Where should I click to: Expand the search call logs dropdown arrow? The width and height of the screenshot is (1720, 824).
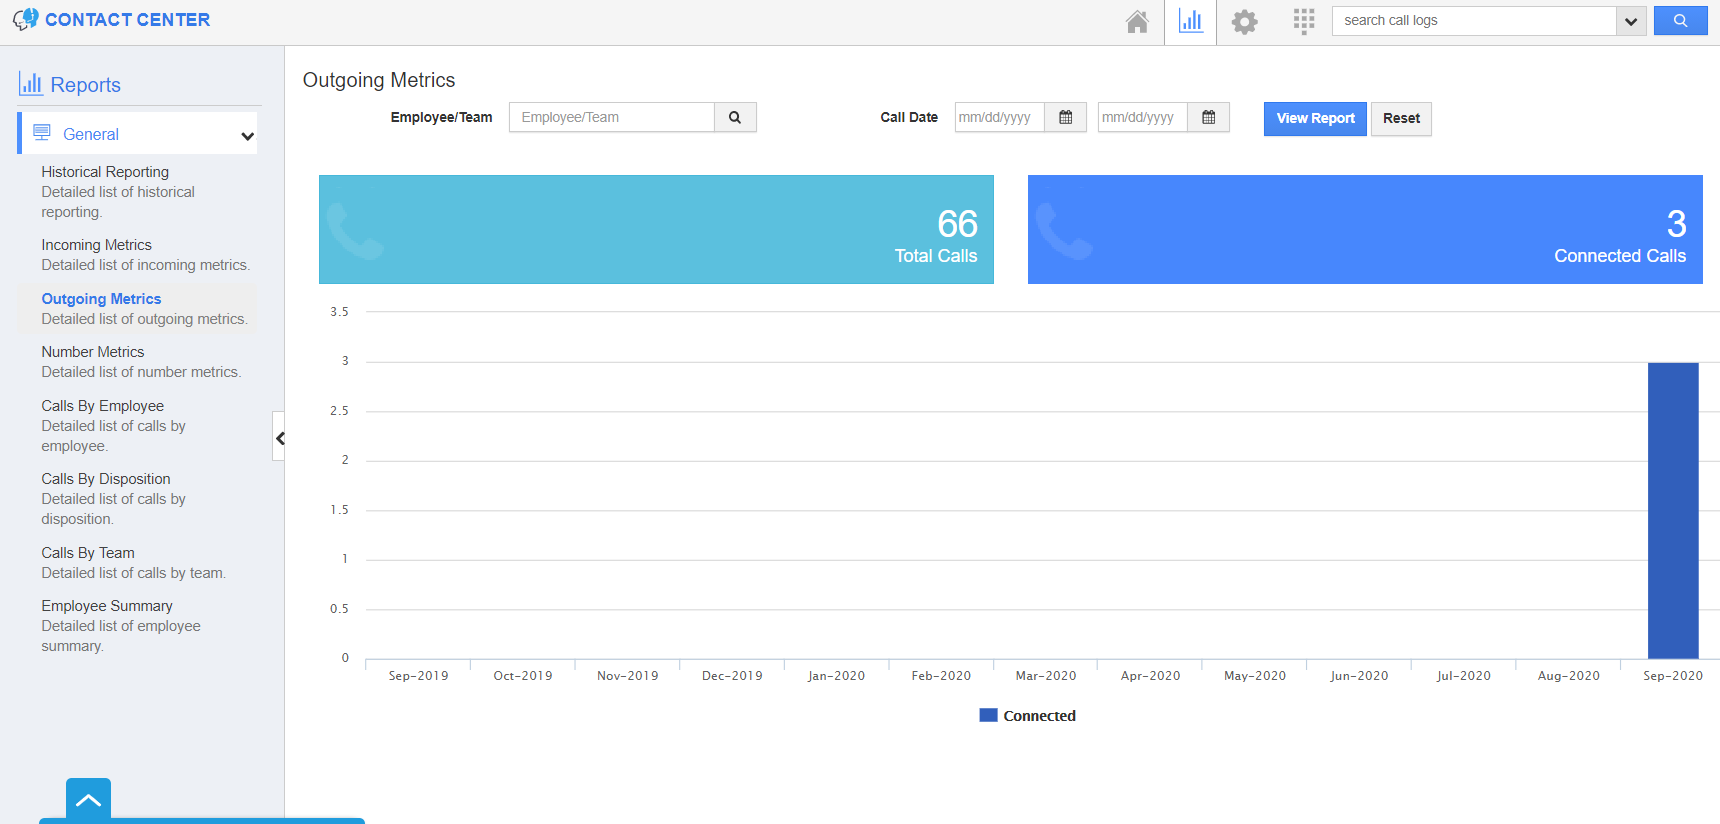tap(1631, 21)
